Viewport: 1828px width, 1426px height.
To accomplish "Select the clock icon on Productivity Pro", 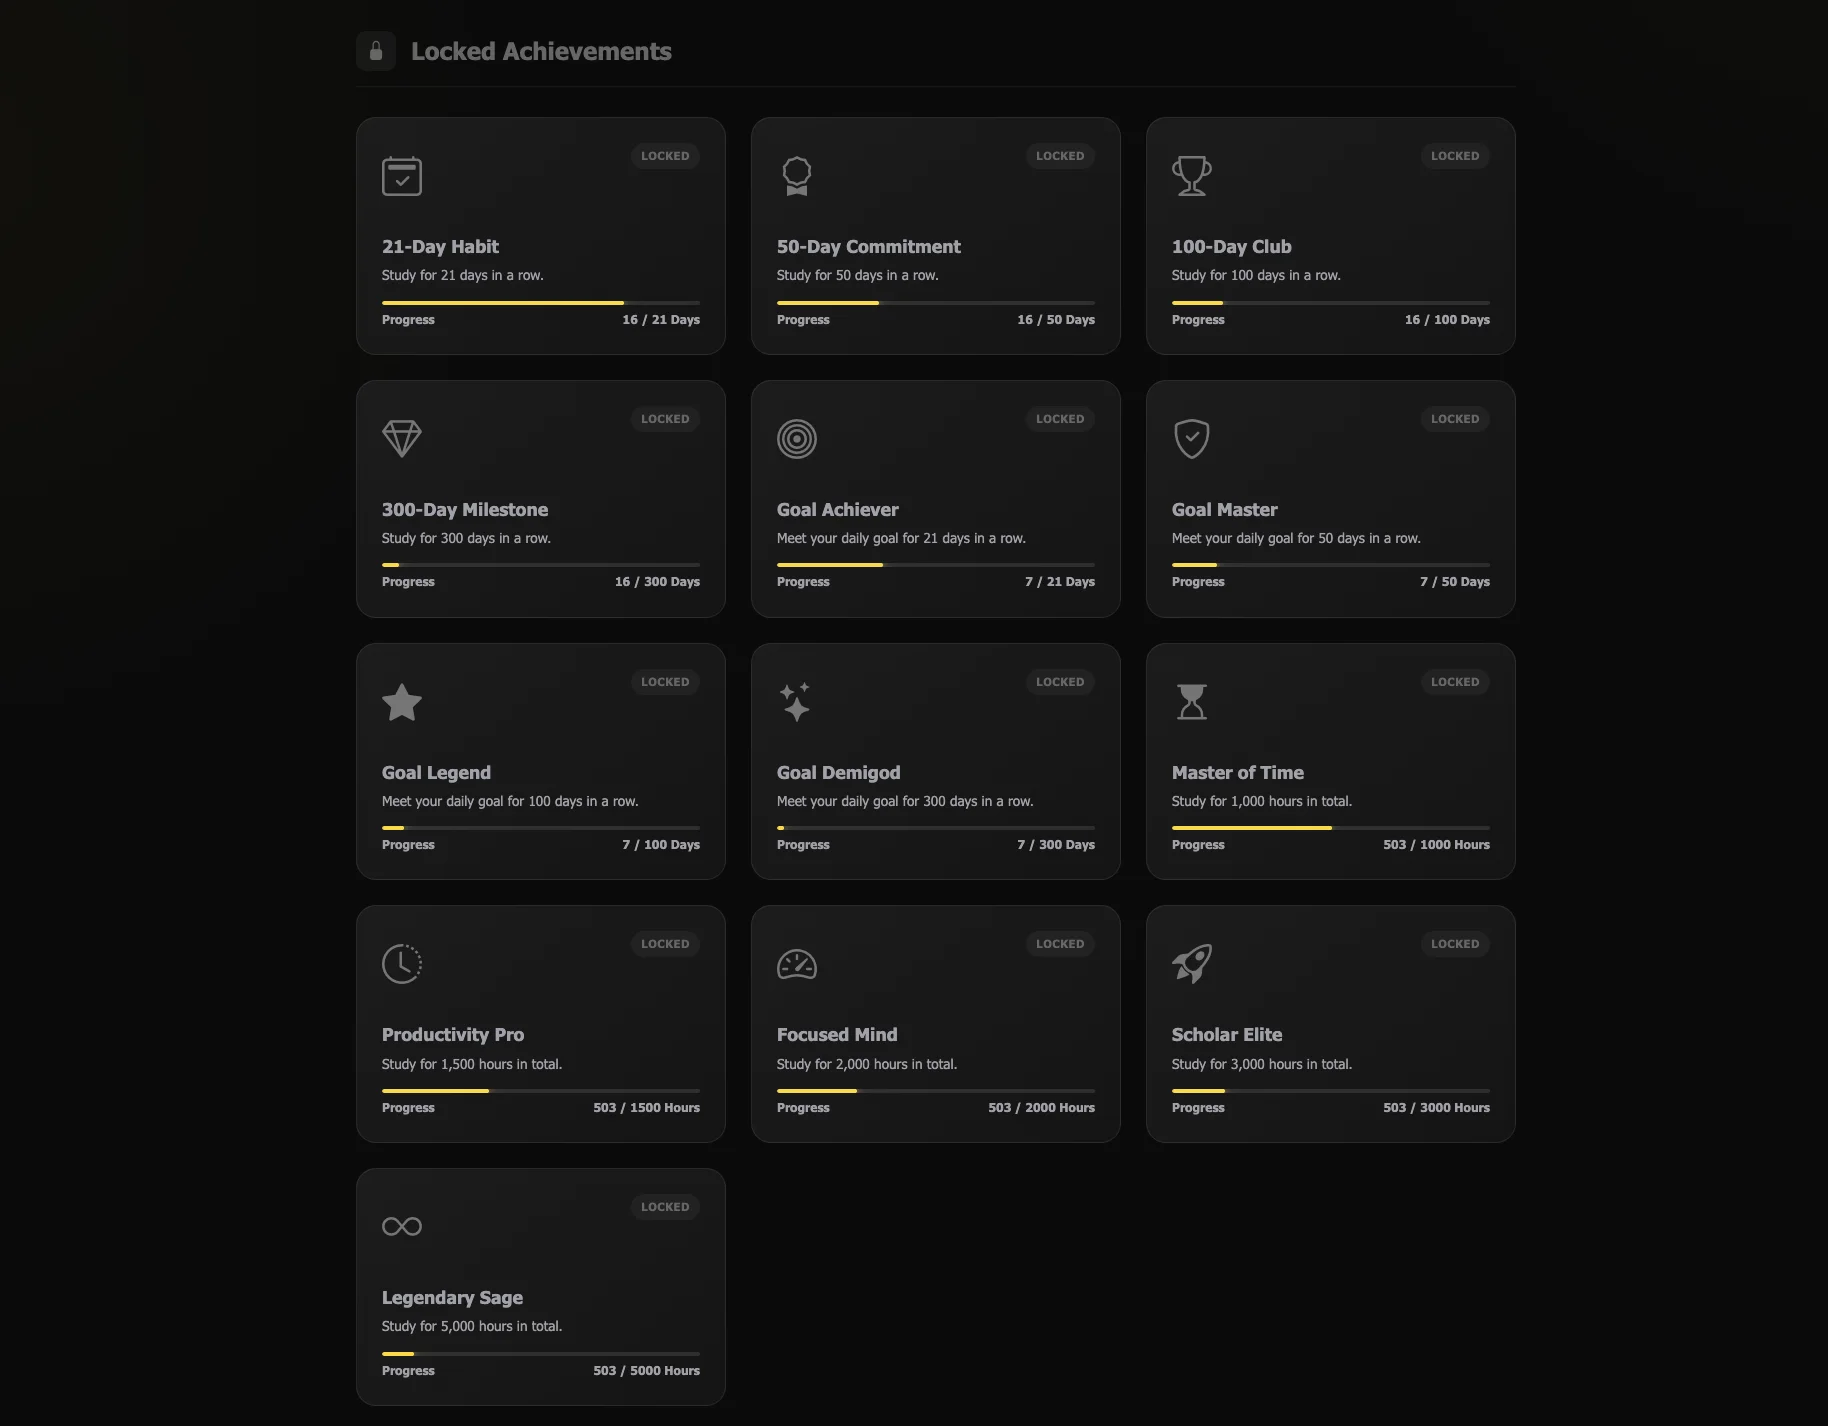I will (x=402, y=964).
